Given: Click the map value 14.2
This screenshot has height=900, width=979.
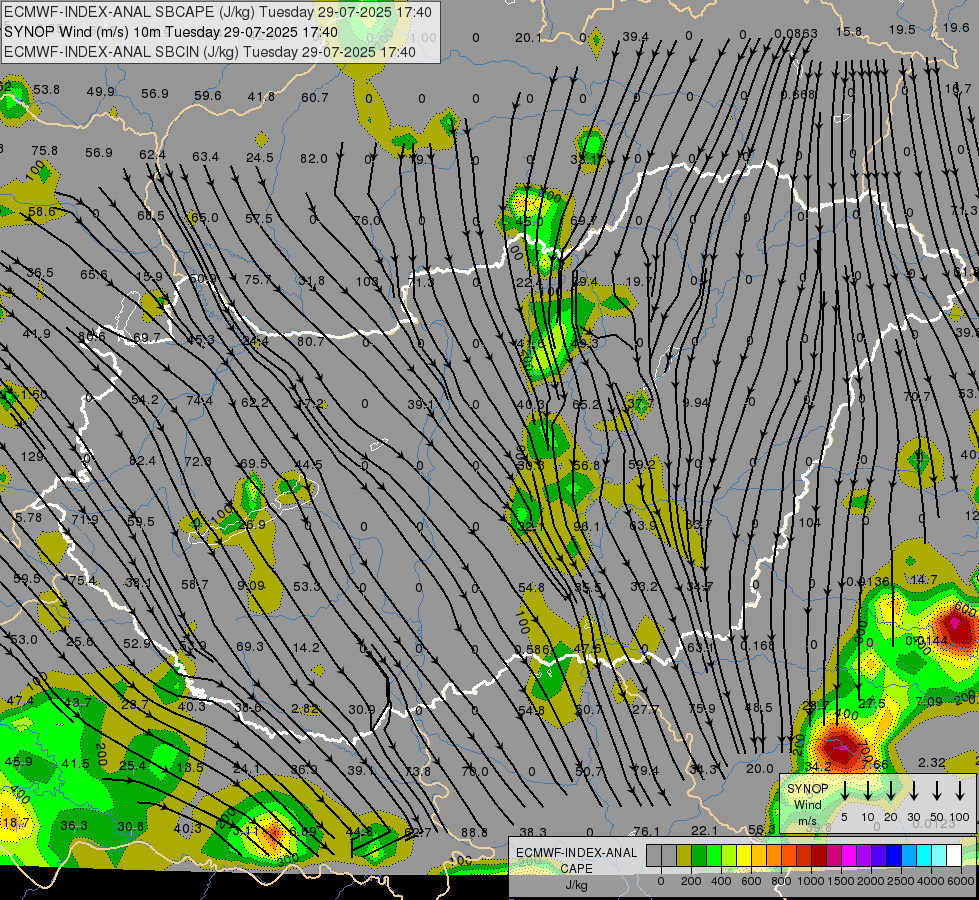Looking at the screenshot, I should click(x=306, y=648).
